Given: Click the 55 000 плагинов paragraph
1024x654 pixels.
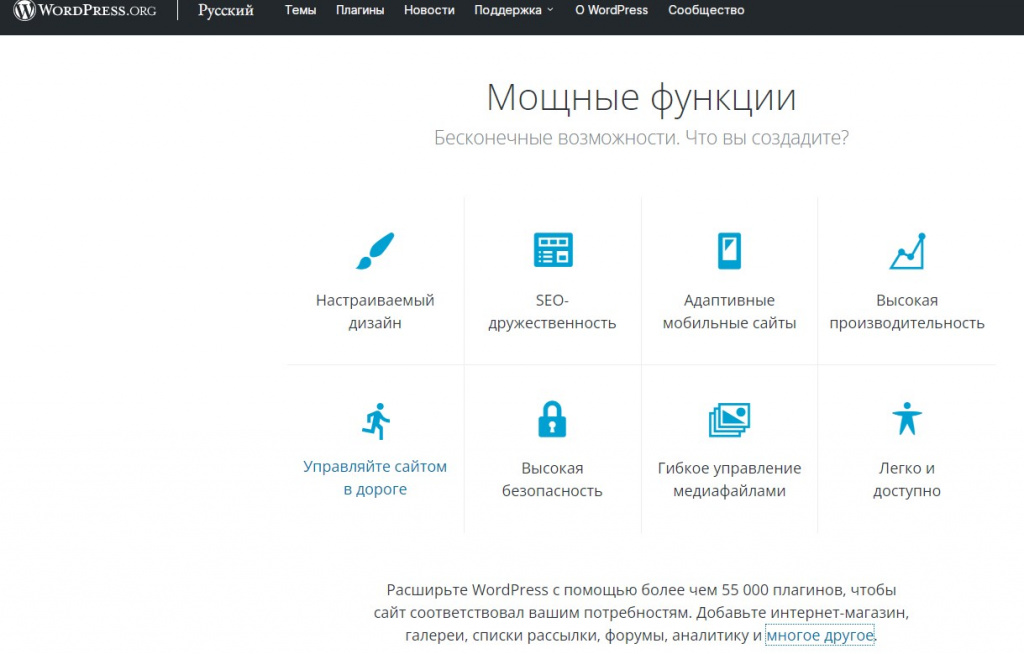Looking at the screenshot, I should click(641, 612).
